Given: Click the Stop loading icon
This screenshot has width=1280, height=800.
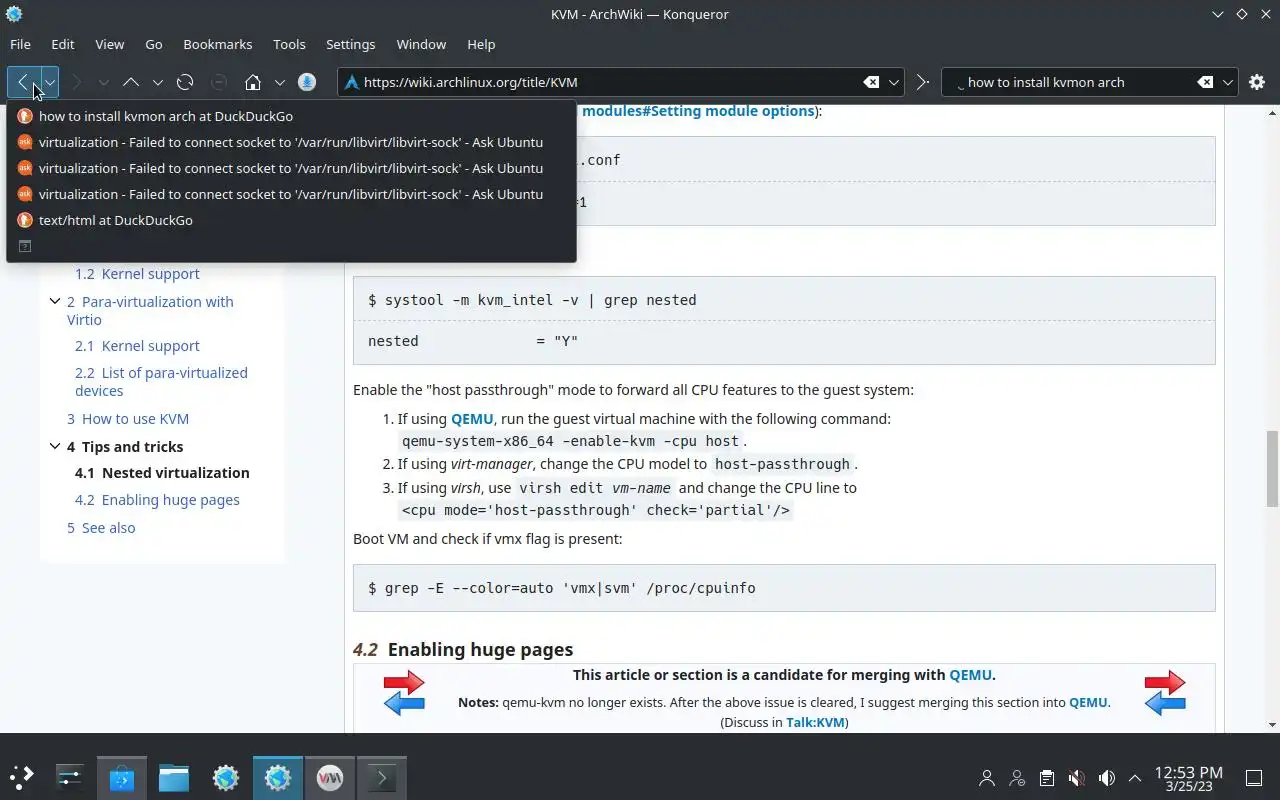Looking at the screenshot, I should (x=219, y=82).
